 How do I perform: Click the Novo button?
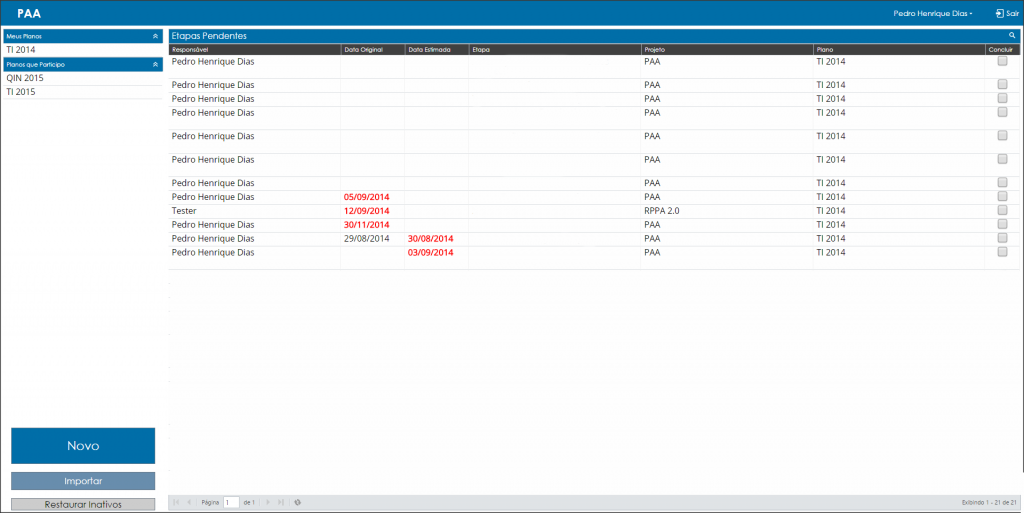pyautogui.click(x=83, y=446)
